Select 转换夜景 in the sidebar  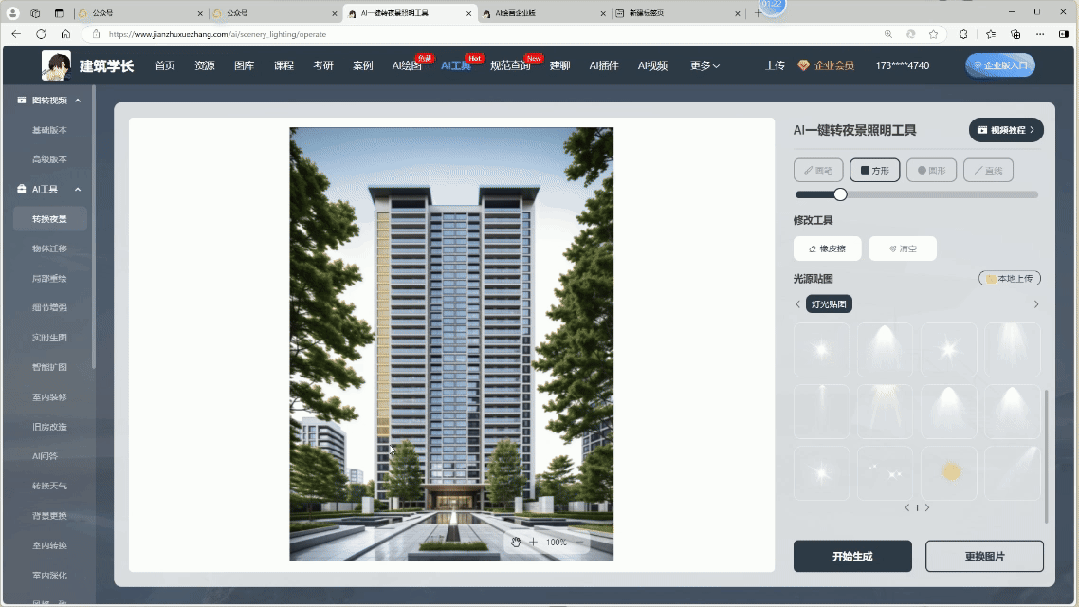pos(49,219)
